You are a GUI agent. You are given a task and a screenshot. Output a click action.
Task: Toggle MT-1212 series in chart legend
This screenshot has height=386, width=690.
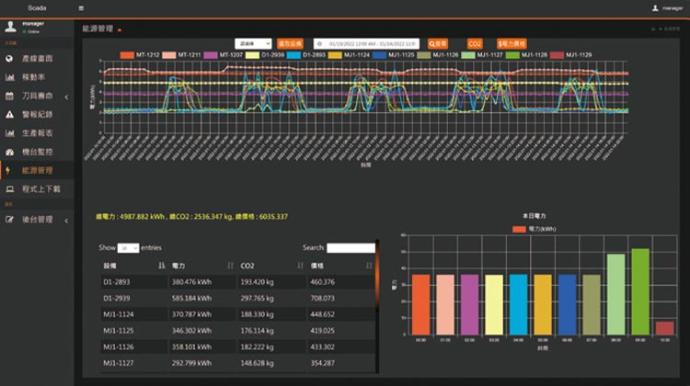tap(139, 55)
